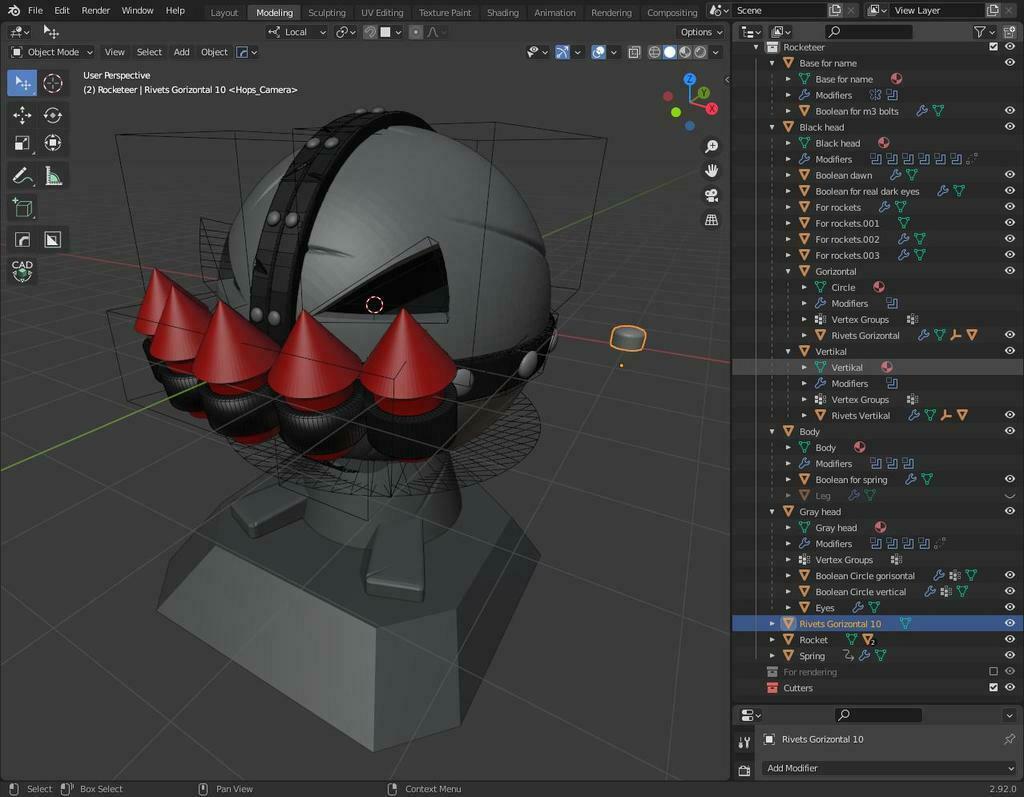The width and height of the screenshot is (1024, 797).
Task: Click the CAD tool icon
Action: coord(22,270)
